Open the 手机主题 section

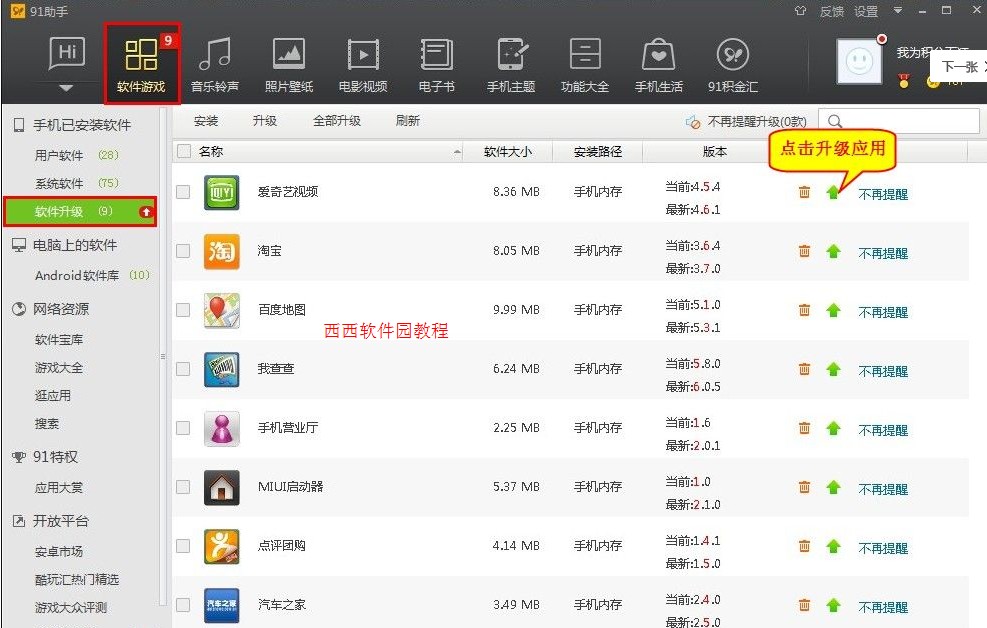click(511, 64)
